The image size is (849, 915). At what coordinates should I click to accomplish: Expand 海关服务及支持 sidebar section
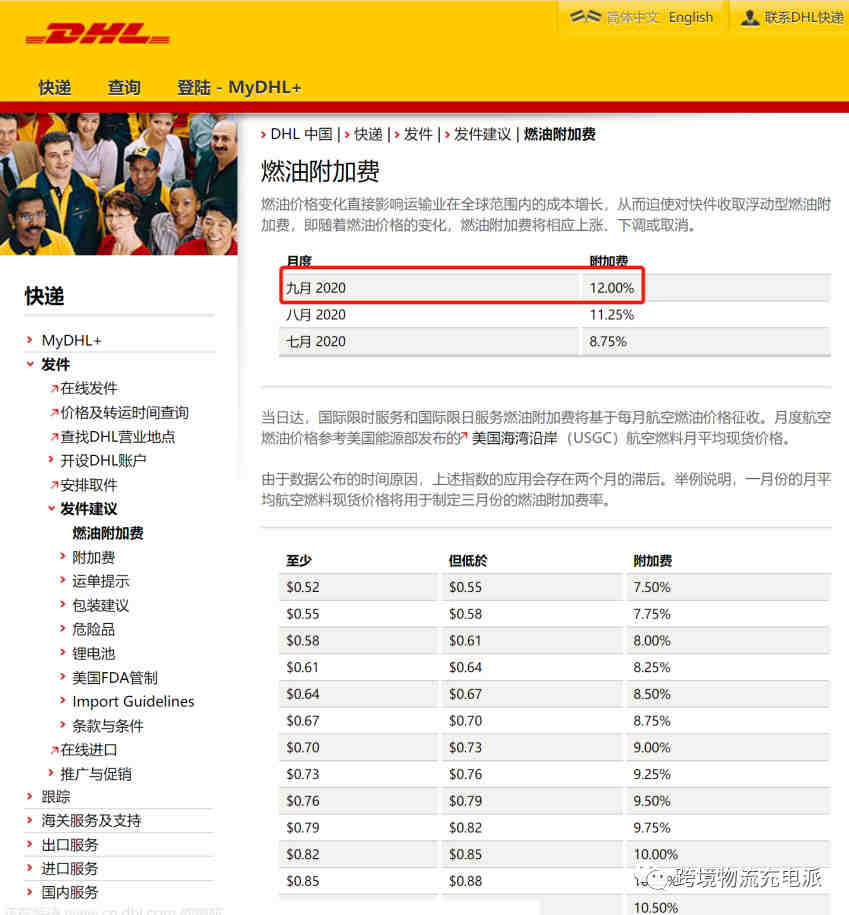pyautogui.click(x=91, y=820)
